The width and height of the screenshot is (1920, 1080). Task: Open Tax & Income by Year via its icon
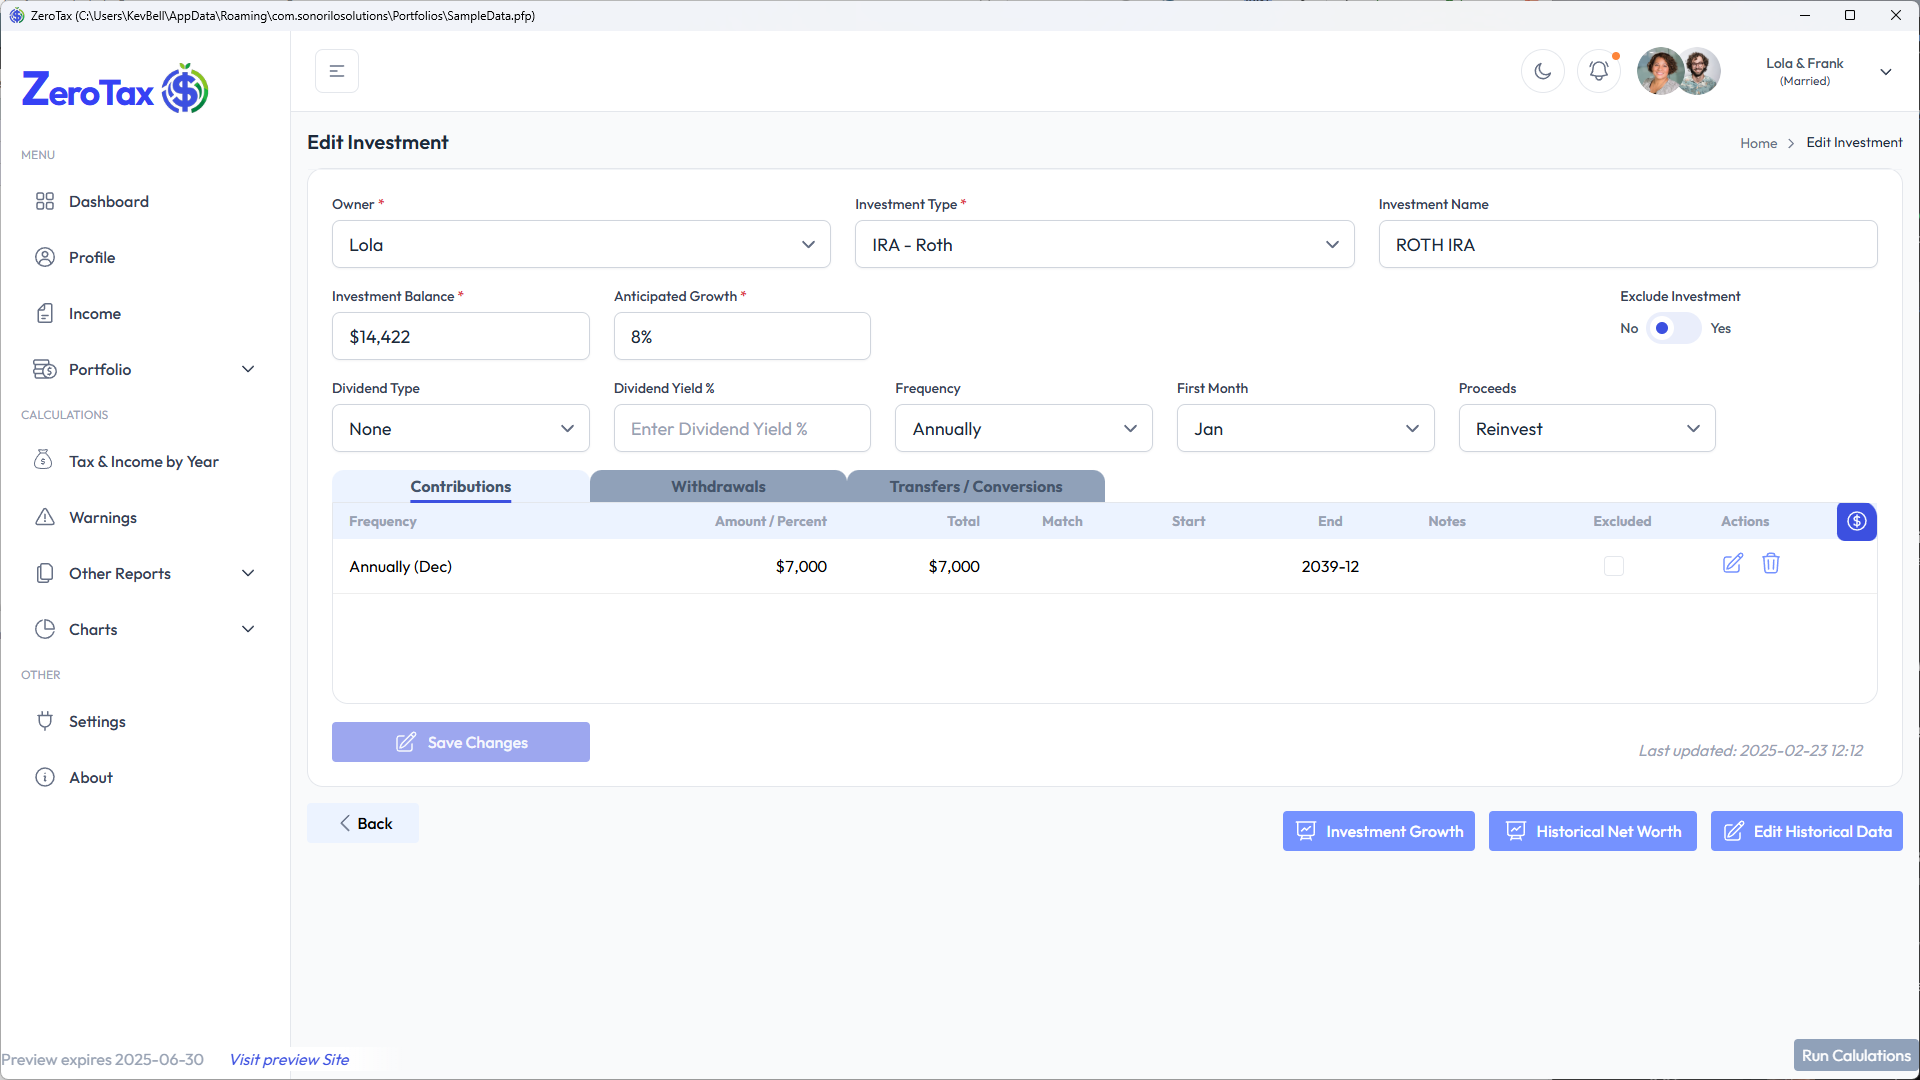point(44,461)
